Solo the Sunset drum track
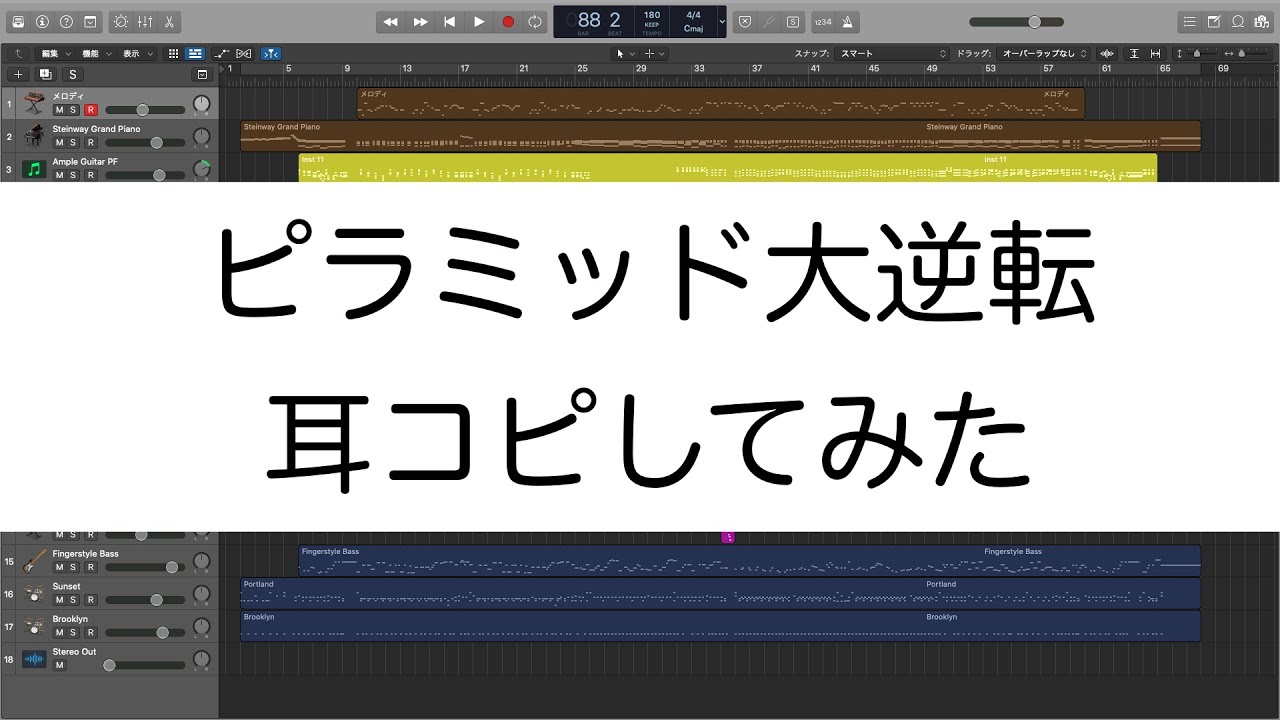1280x720 pixels. (73, 600)
